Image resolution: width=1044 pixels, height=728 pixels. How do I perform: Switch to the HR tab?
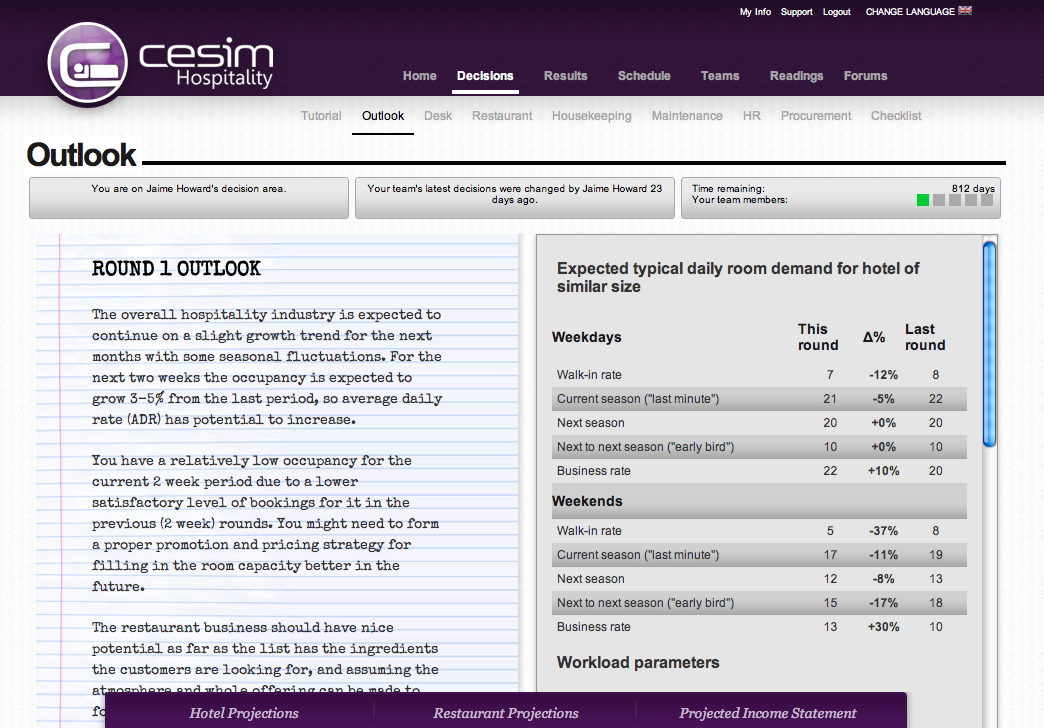point(751,116)
